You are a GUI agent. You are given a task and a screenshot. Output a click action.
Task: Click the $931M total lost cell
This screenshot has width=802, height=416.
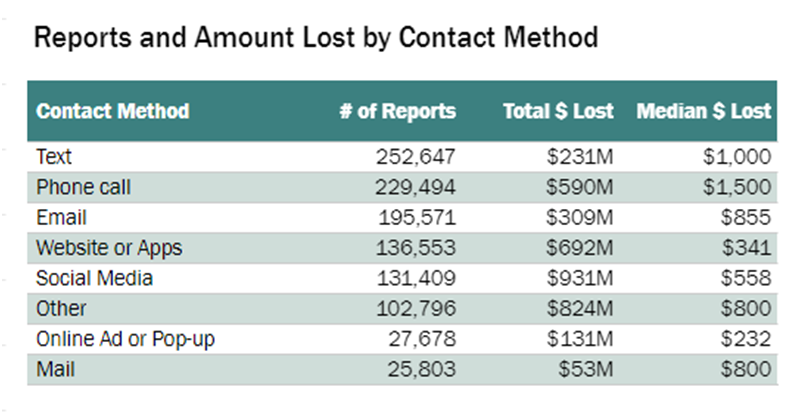[580, 278]
